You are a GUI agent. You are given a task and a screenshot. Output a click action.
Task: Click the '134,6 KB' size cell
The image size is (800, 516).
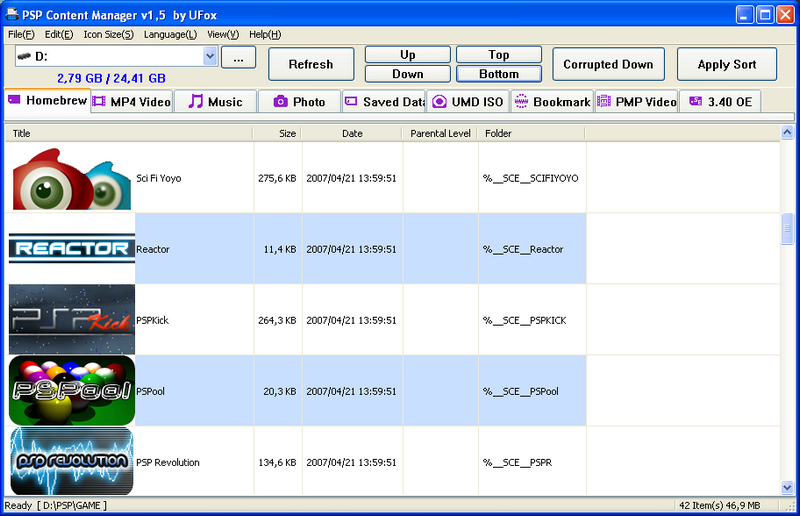click(x=277, y=462)
